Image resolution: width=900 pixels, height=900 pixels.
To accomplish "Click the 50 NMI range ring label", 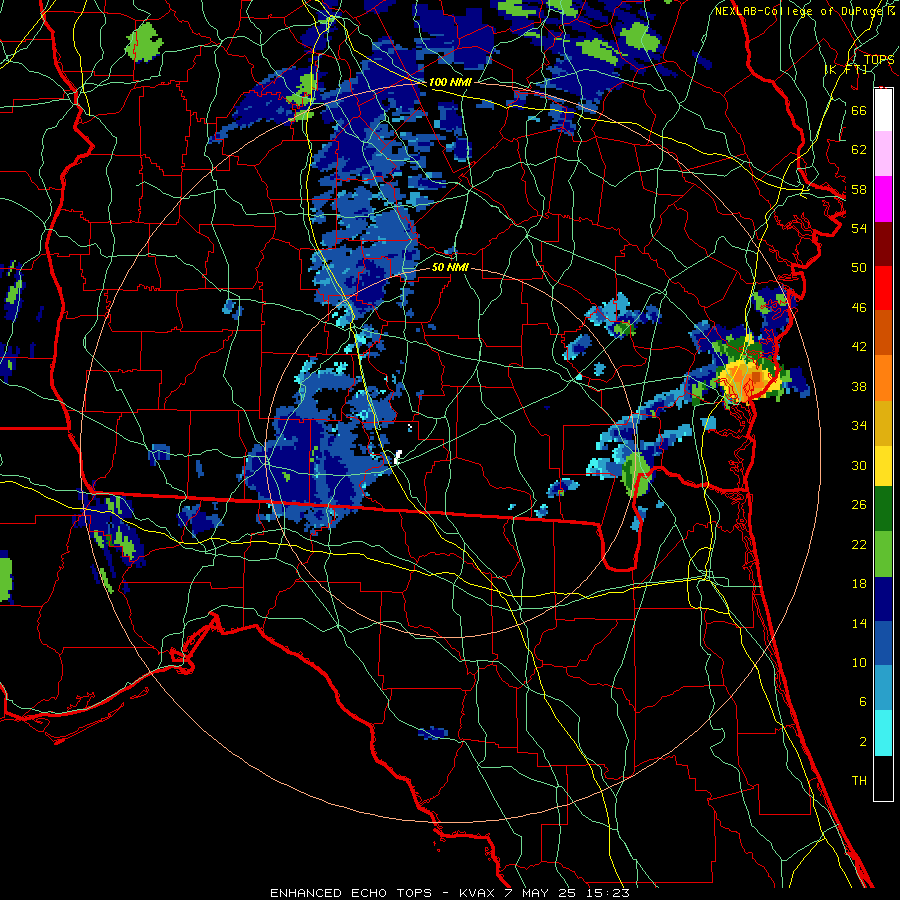I will pos(450,267).
